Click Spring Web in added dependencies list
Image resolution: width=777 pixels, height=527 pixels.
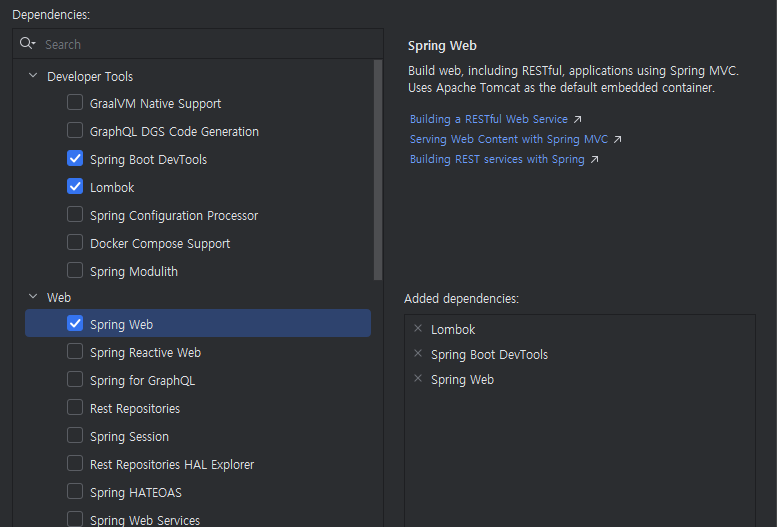click(462, 380)
